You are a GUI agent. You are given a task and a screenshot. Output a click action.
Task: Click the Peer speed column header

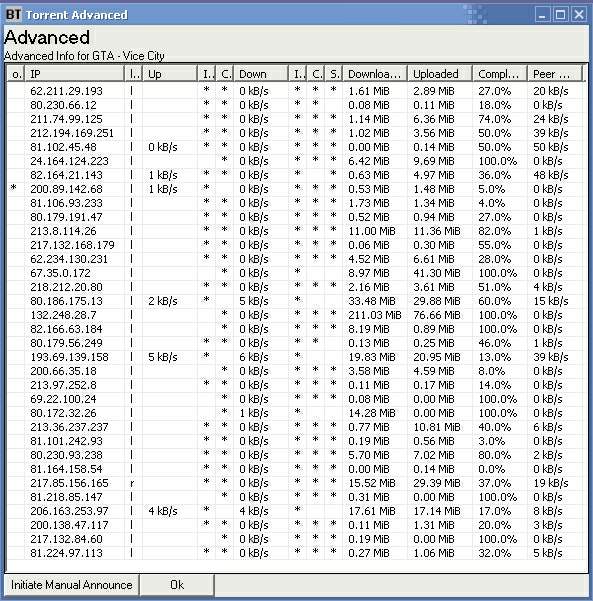pos(555,74)
